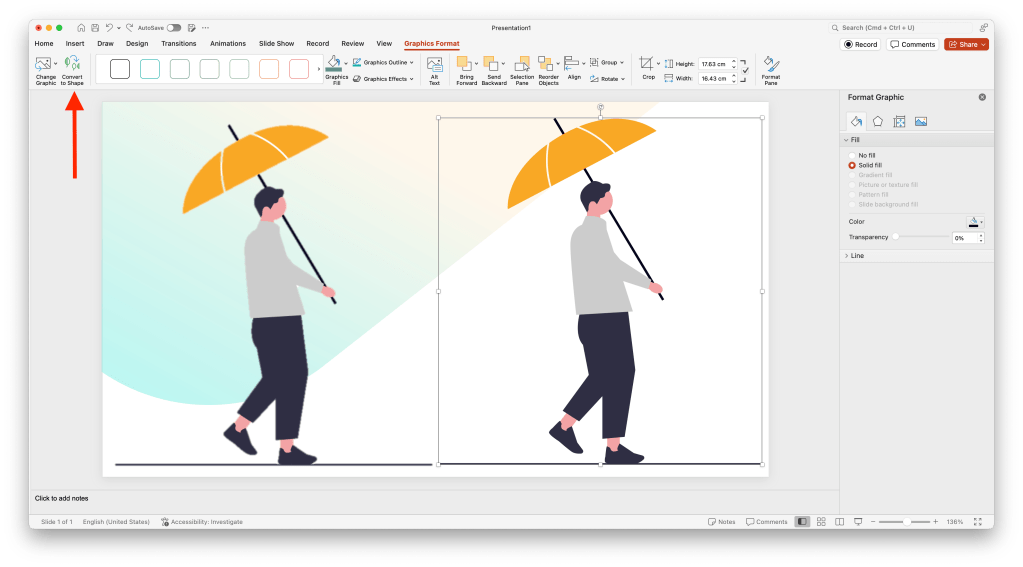Click the Format Pane ribbon icon
The width and height of the screenshot is (1023, 567).
[x=771, y=69]
